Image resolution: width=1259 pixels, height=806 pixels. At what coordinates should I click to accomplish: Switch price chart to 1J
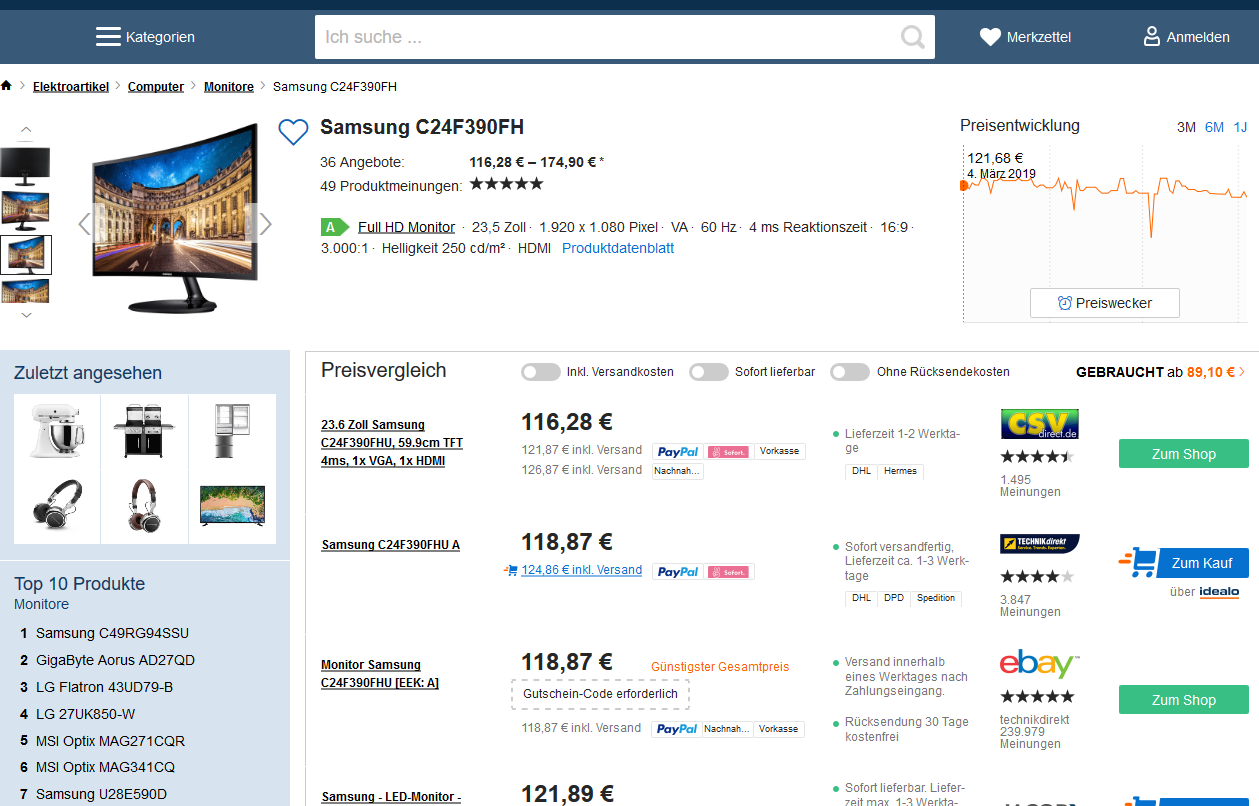1240,127
